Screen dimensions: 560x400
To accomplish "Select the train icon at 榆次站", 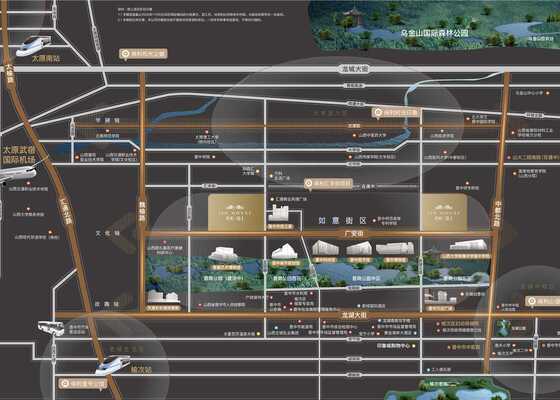I will pos(112,364).
